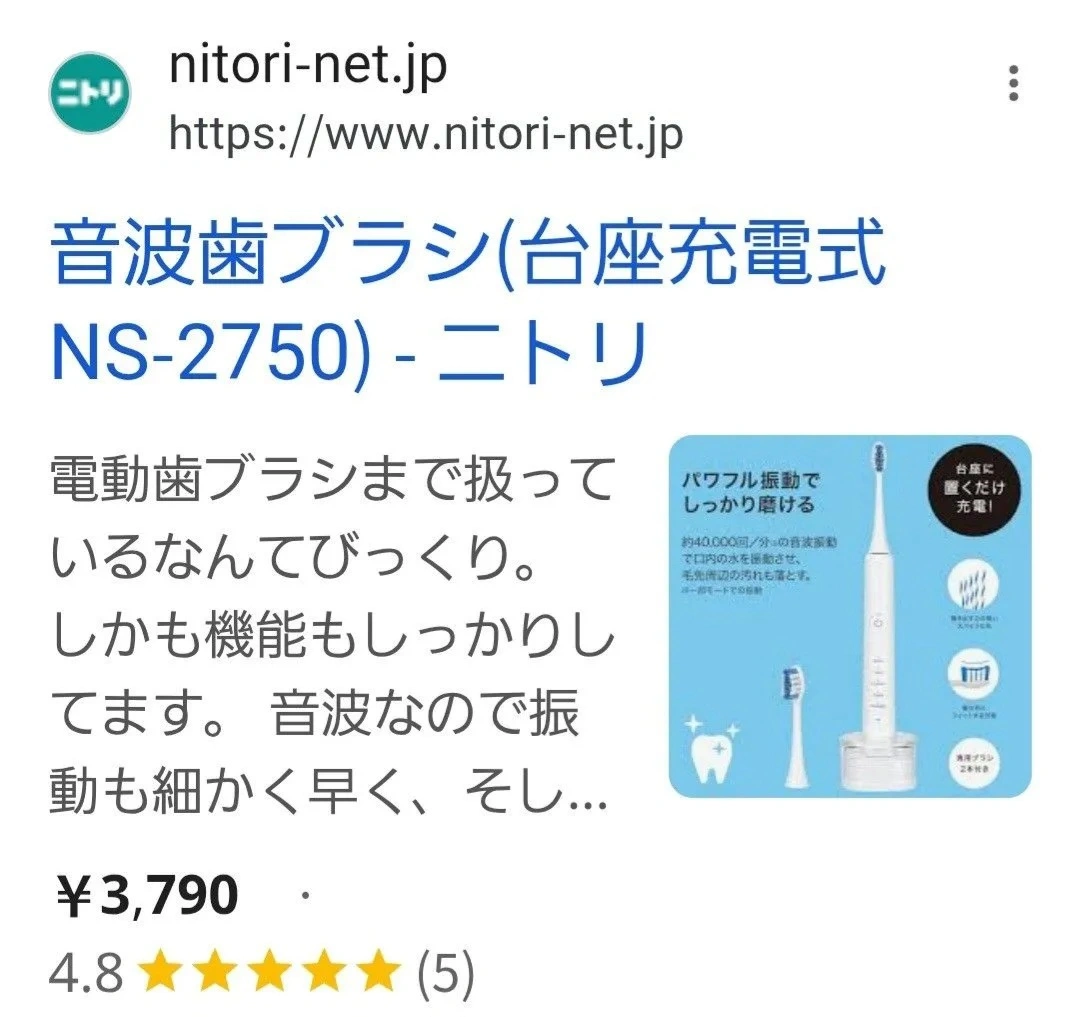Click the fifth gold rating star
This screenshot has width=1073, height=1017.
[x=376, y=970]
